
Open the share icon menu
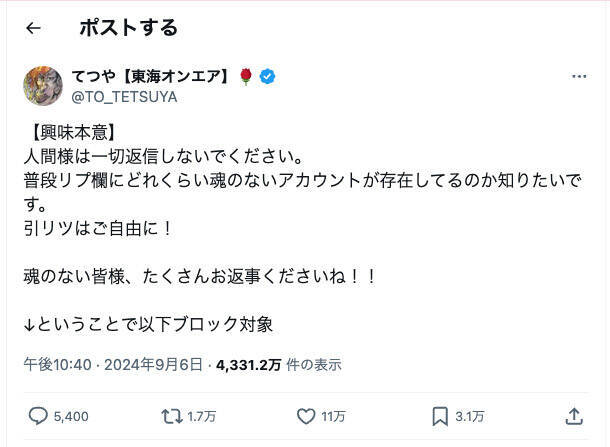point(574,415)
